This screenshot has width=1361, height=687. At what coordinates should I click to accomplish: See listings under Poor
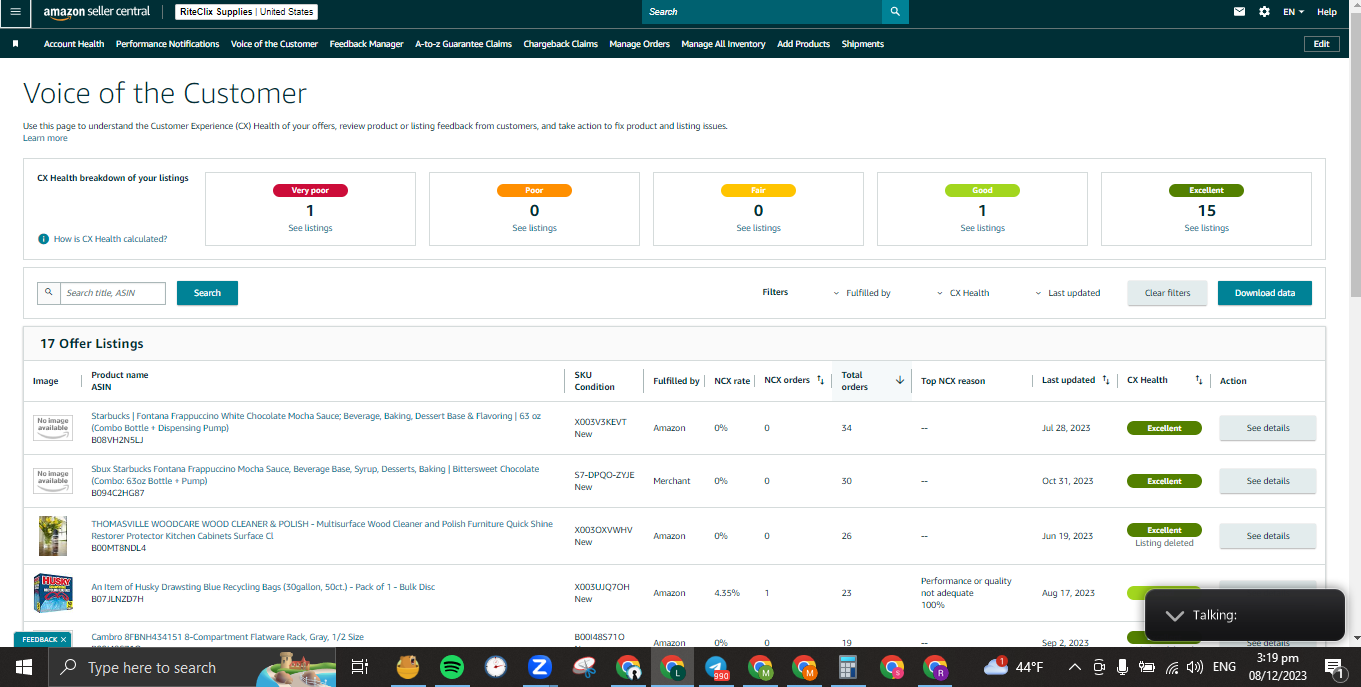point(534,228)
